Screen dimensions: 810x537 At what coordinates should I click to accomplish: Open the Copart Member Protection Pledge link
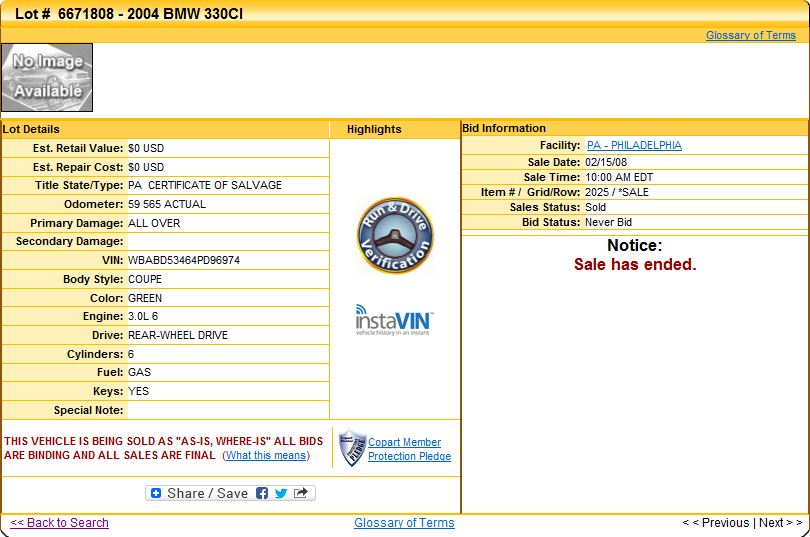point(409,449)
